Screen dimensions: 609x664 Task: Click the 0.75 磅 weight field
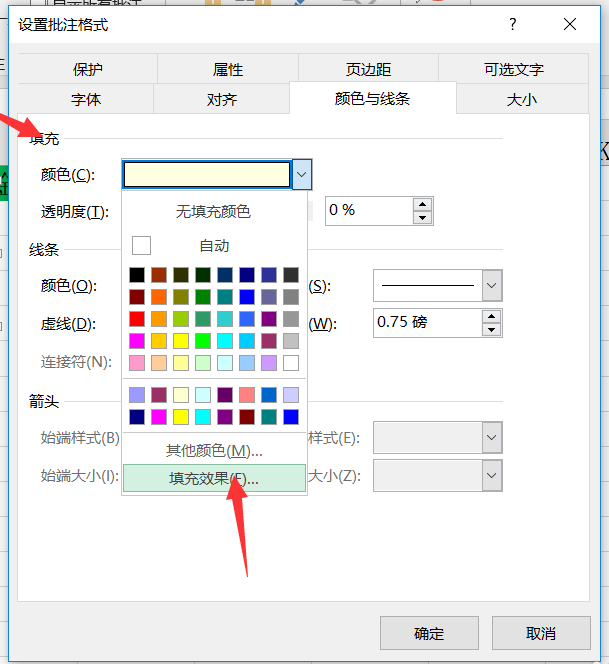427,323
